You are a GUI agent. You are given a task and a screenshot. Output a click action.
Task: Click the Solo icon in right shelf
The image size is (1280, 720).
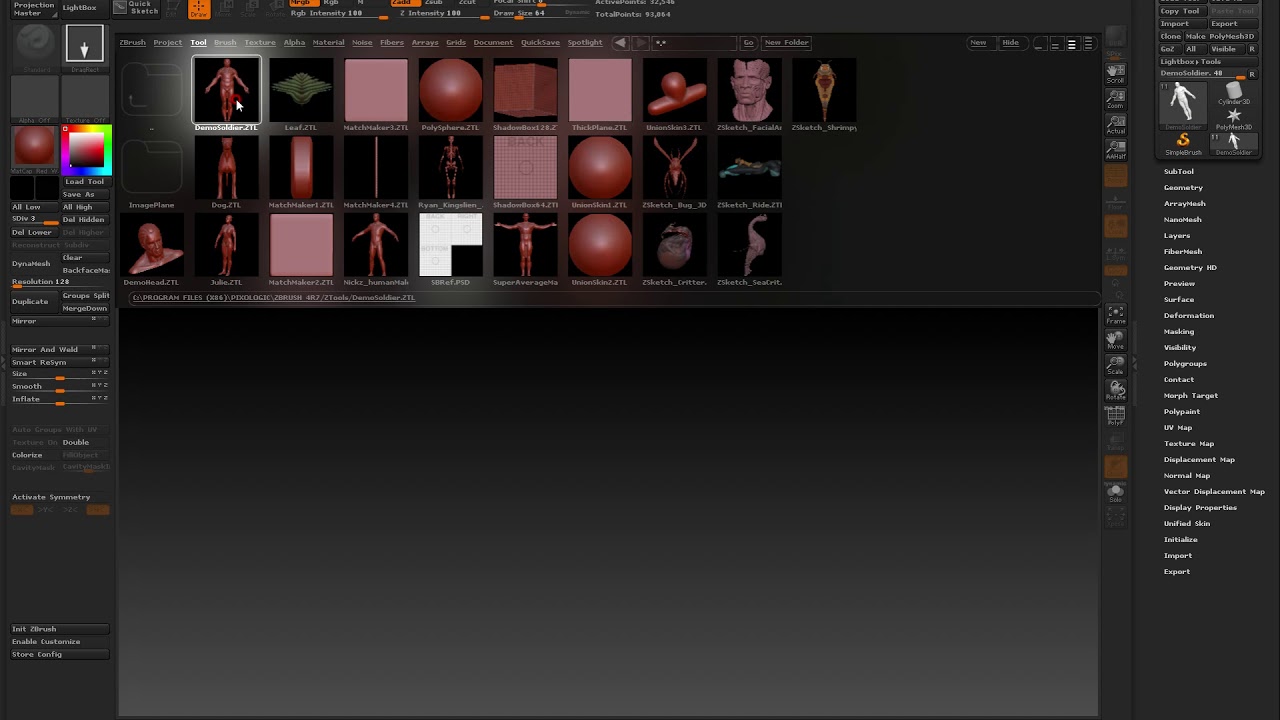point(1115,494)
